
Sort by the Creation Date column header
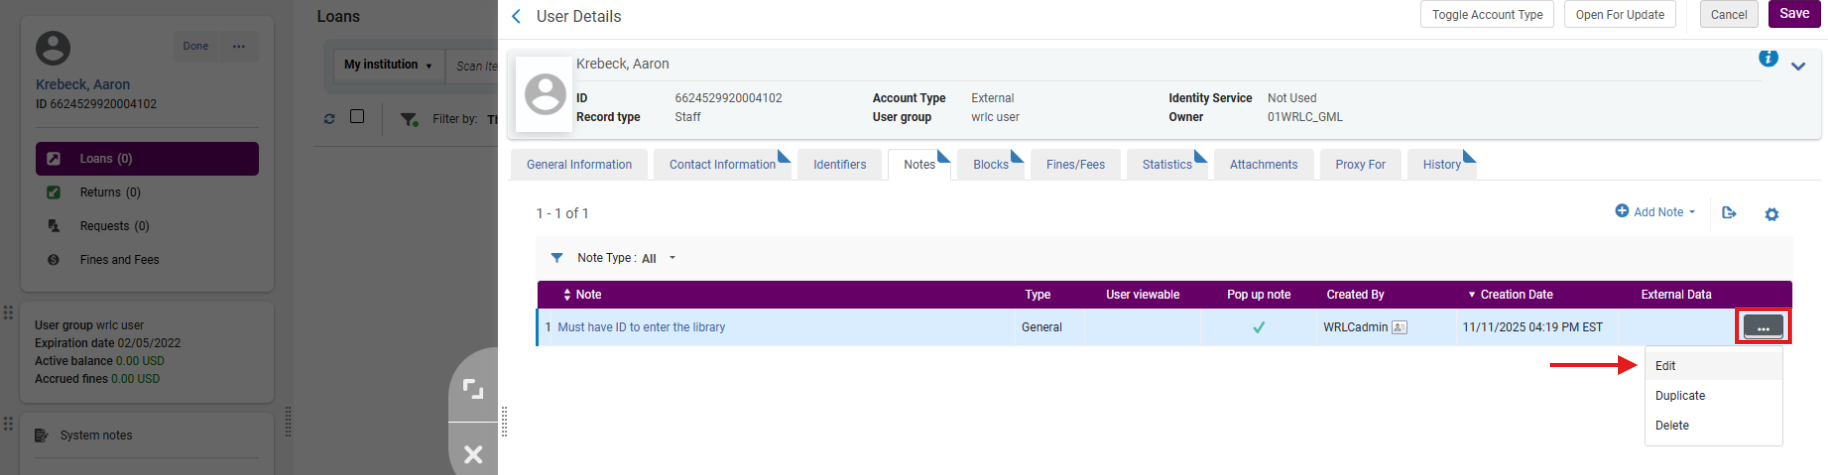(1515, 295)
